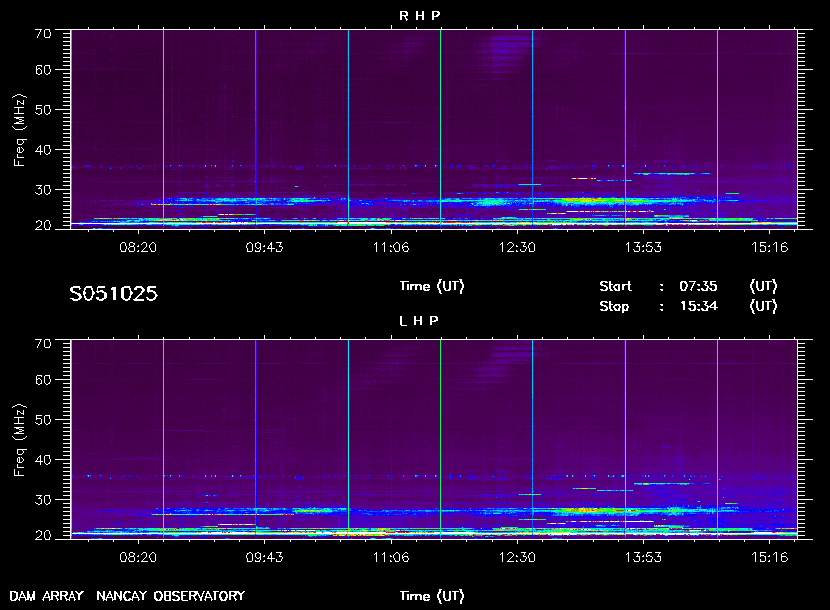Click the 'Start' label
This screenshot has width=830, height=610.
pyautogui.click(x=615, y=286)
